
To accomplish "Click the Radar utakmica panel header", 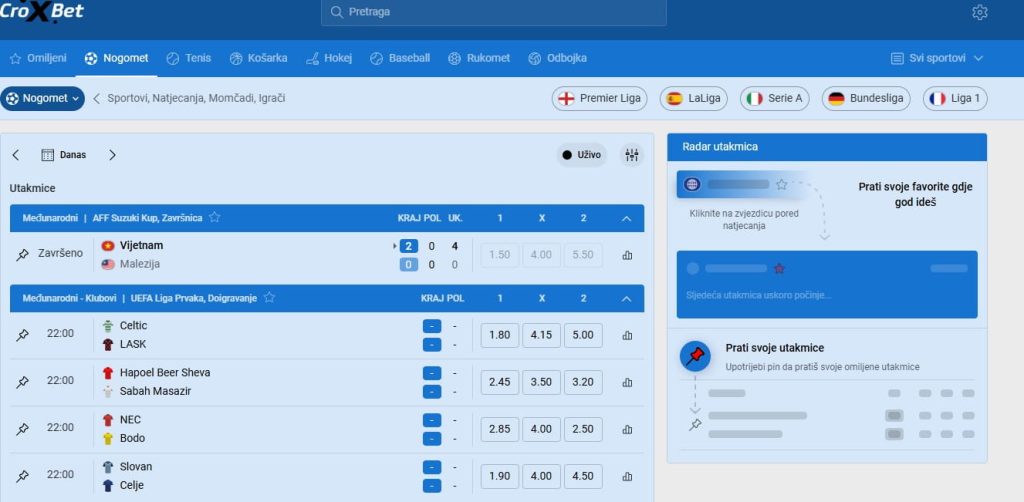I will [827, 147].
